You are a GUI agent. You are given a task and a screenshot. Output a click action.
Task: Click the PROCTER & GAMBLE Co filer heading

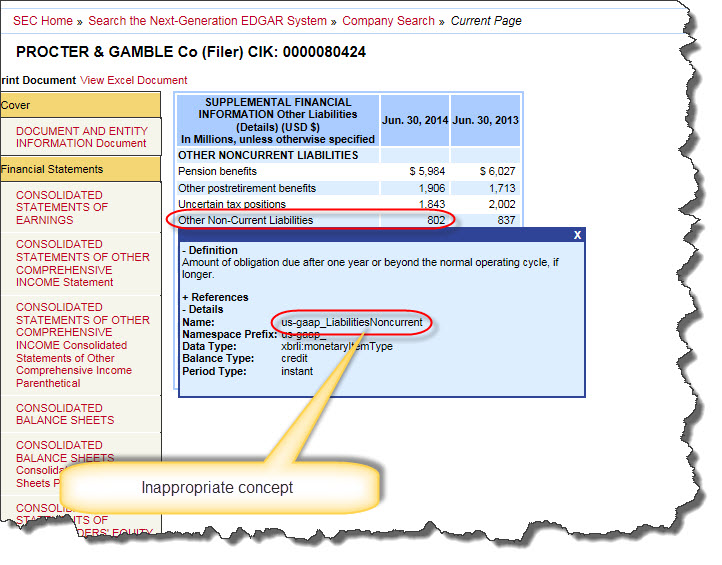191,52
